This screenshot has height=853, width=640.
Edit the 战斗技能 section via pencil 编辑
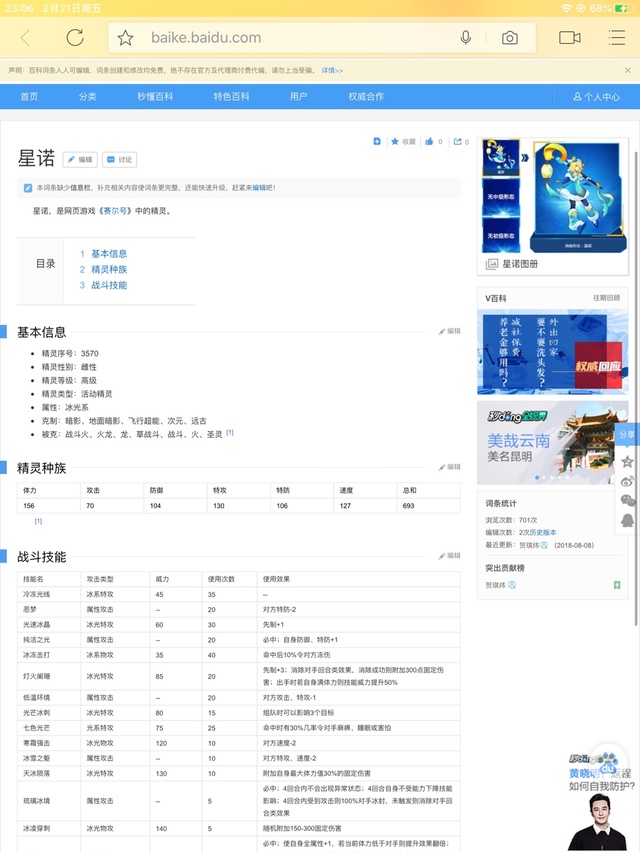pos(450,555)
